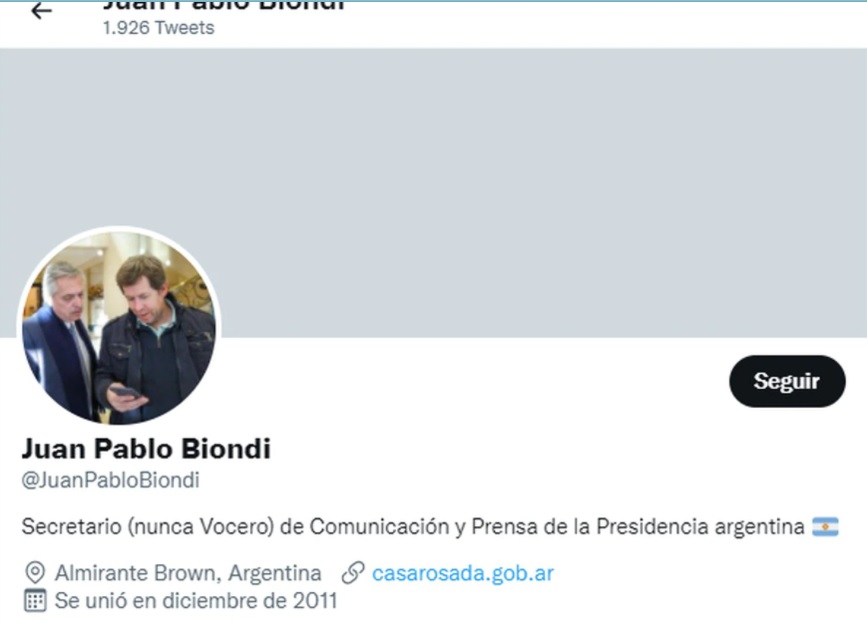Click the Seguir follow button
This screenshot has width=867, height=623.
pos(787,381)
